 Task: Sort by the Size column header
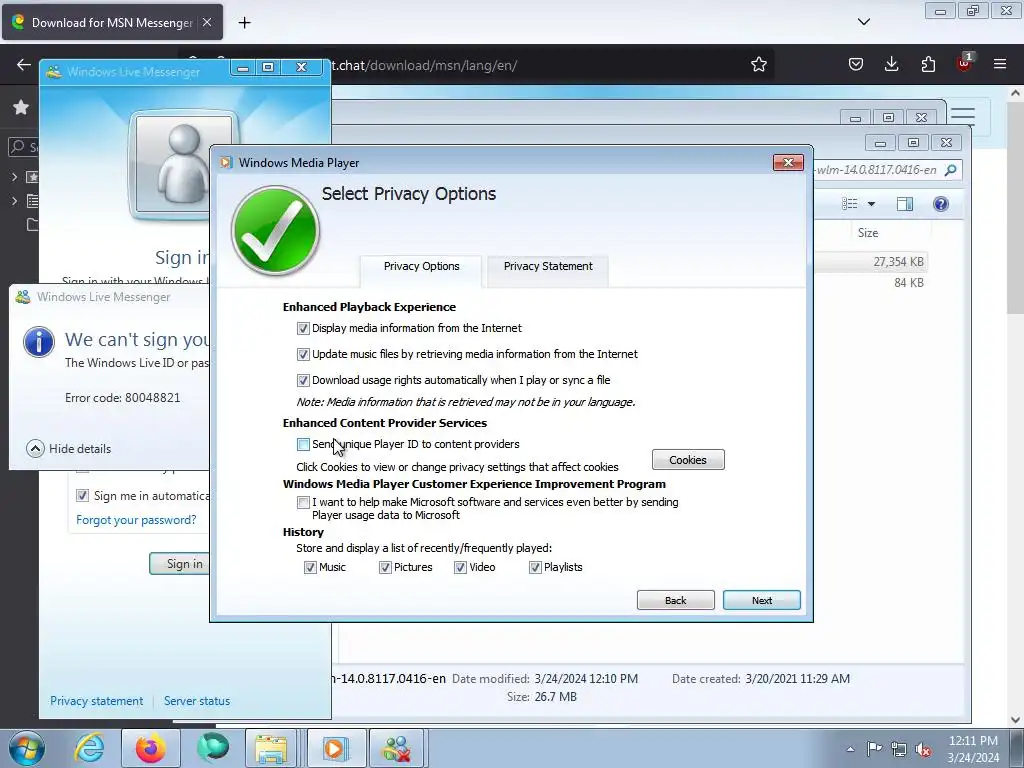868,232
